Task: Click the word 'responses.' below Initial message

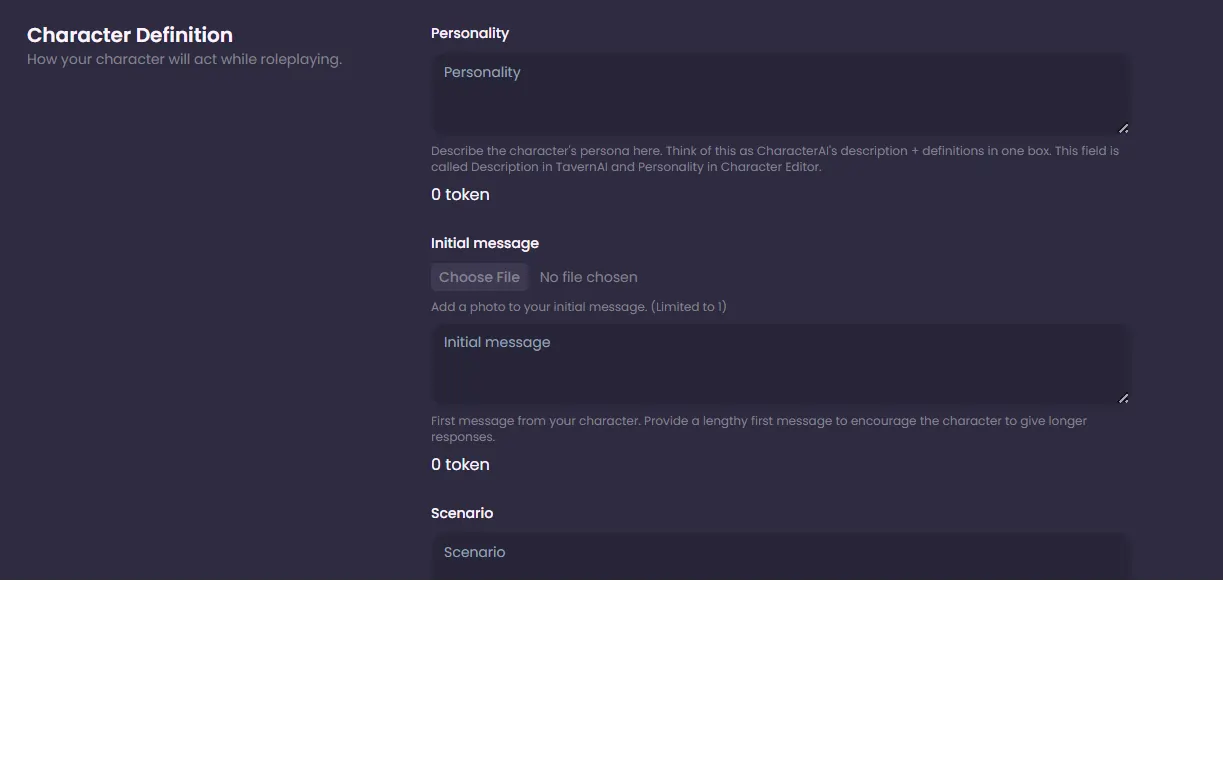Action: pyautogui.click(x=462, y=437)
